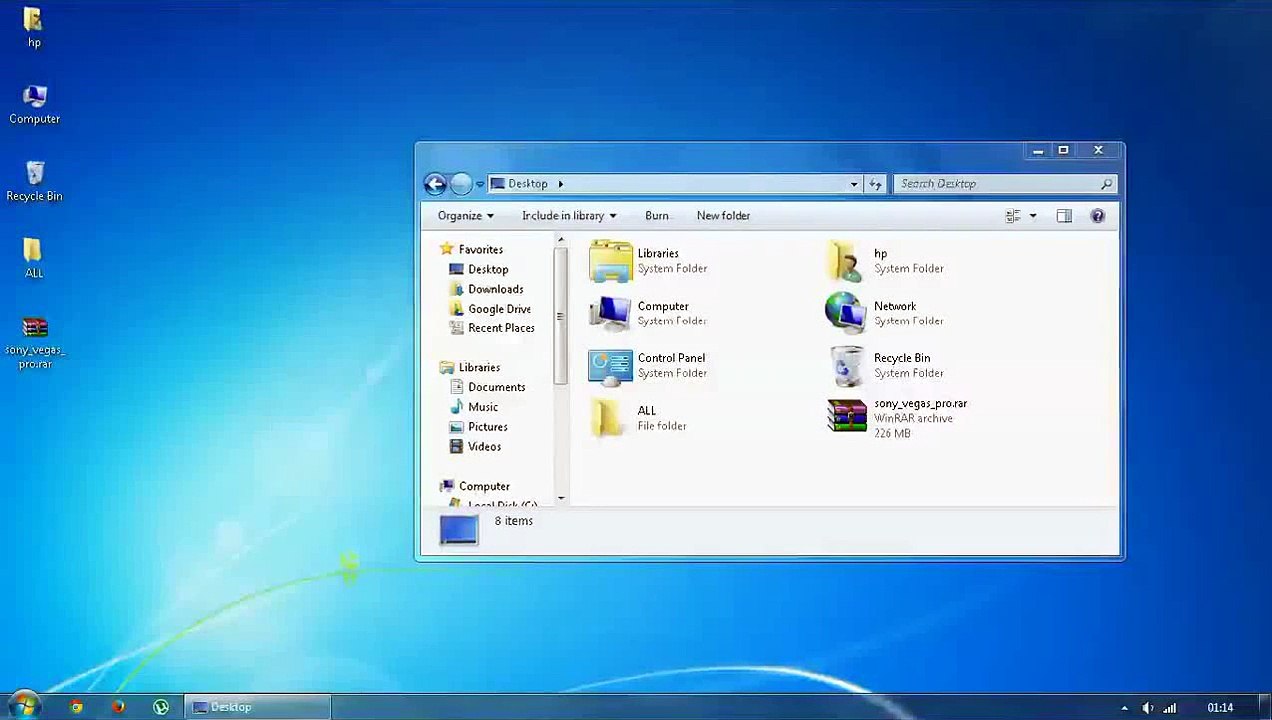1272x720 pixels.
Task: Click the volume speaker tray icon
Action: (1147, 708)
